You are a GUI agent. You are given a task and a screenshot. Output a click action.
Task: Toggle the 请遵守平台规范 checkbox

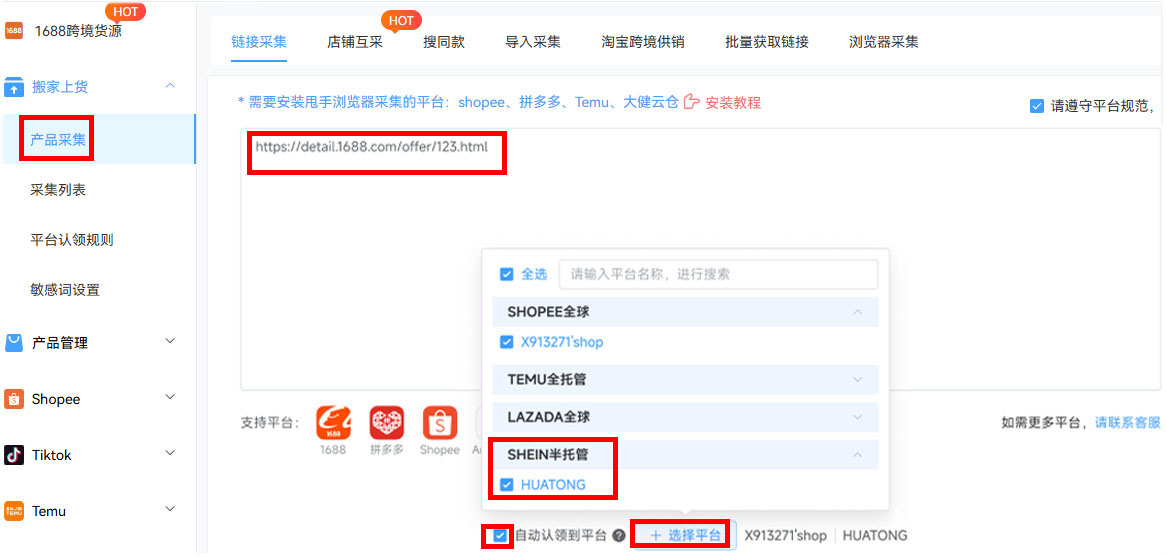(1037, 106)
